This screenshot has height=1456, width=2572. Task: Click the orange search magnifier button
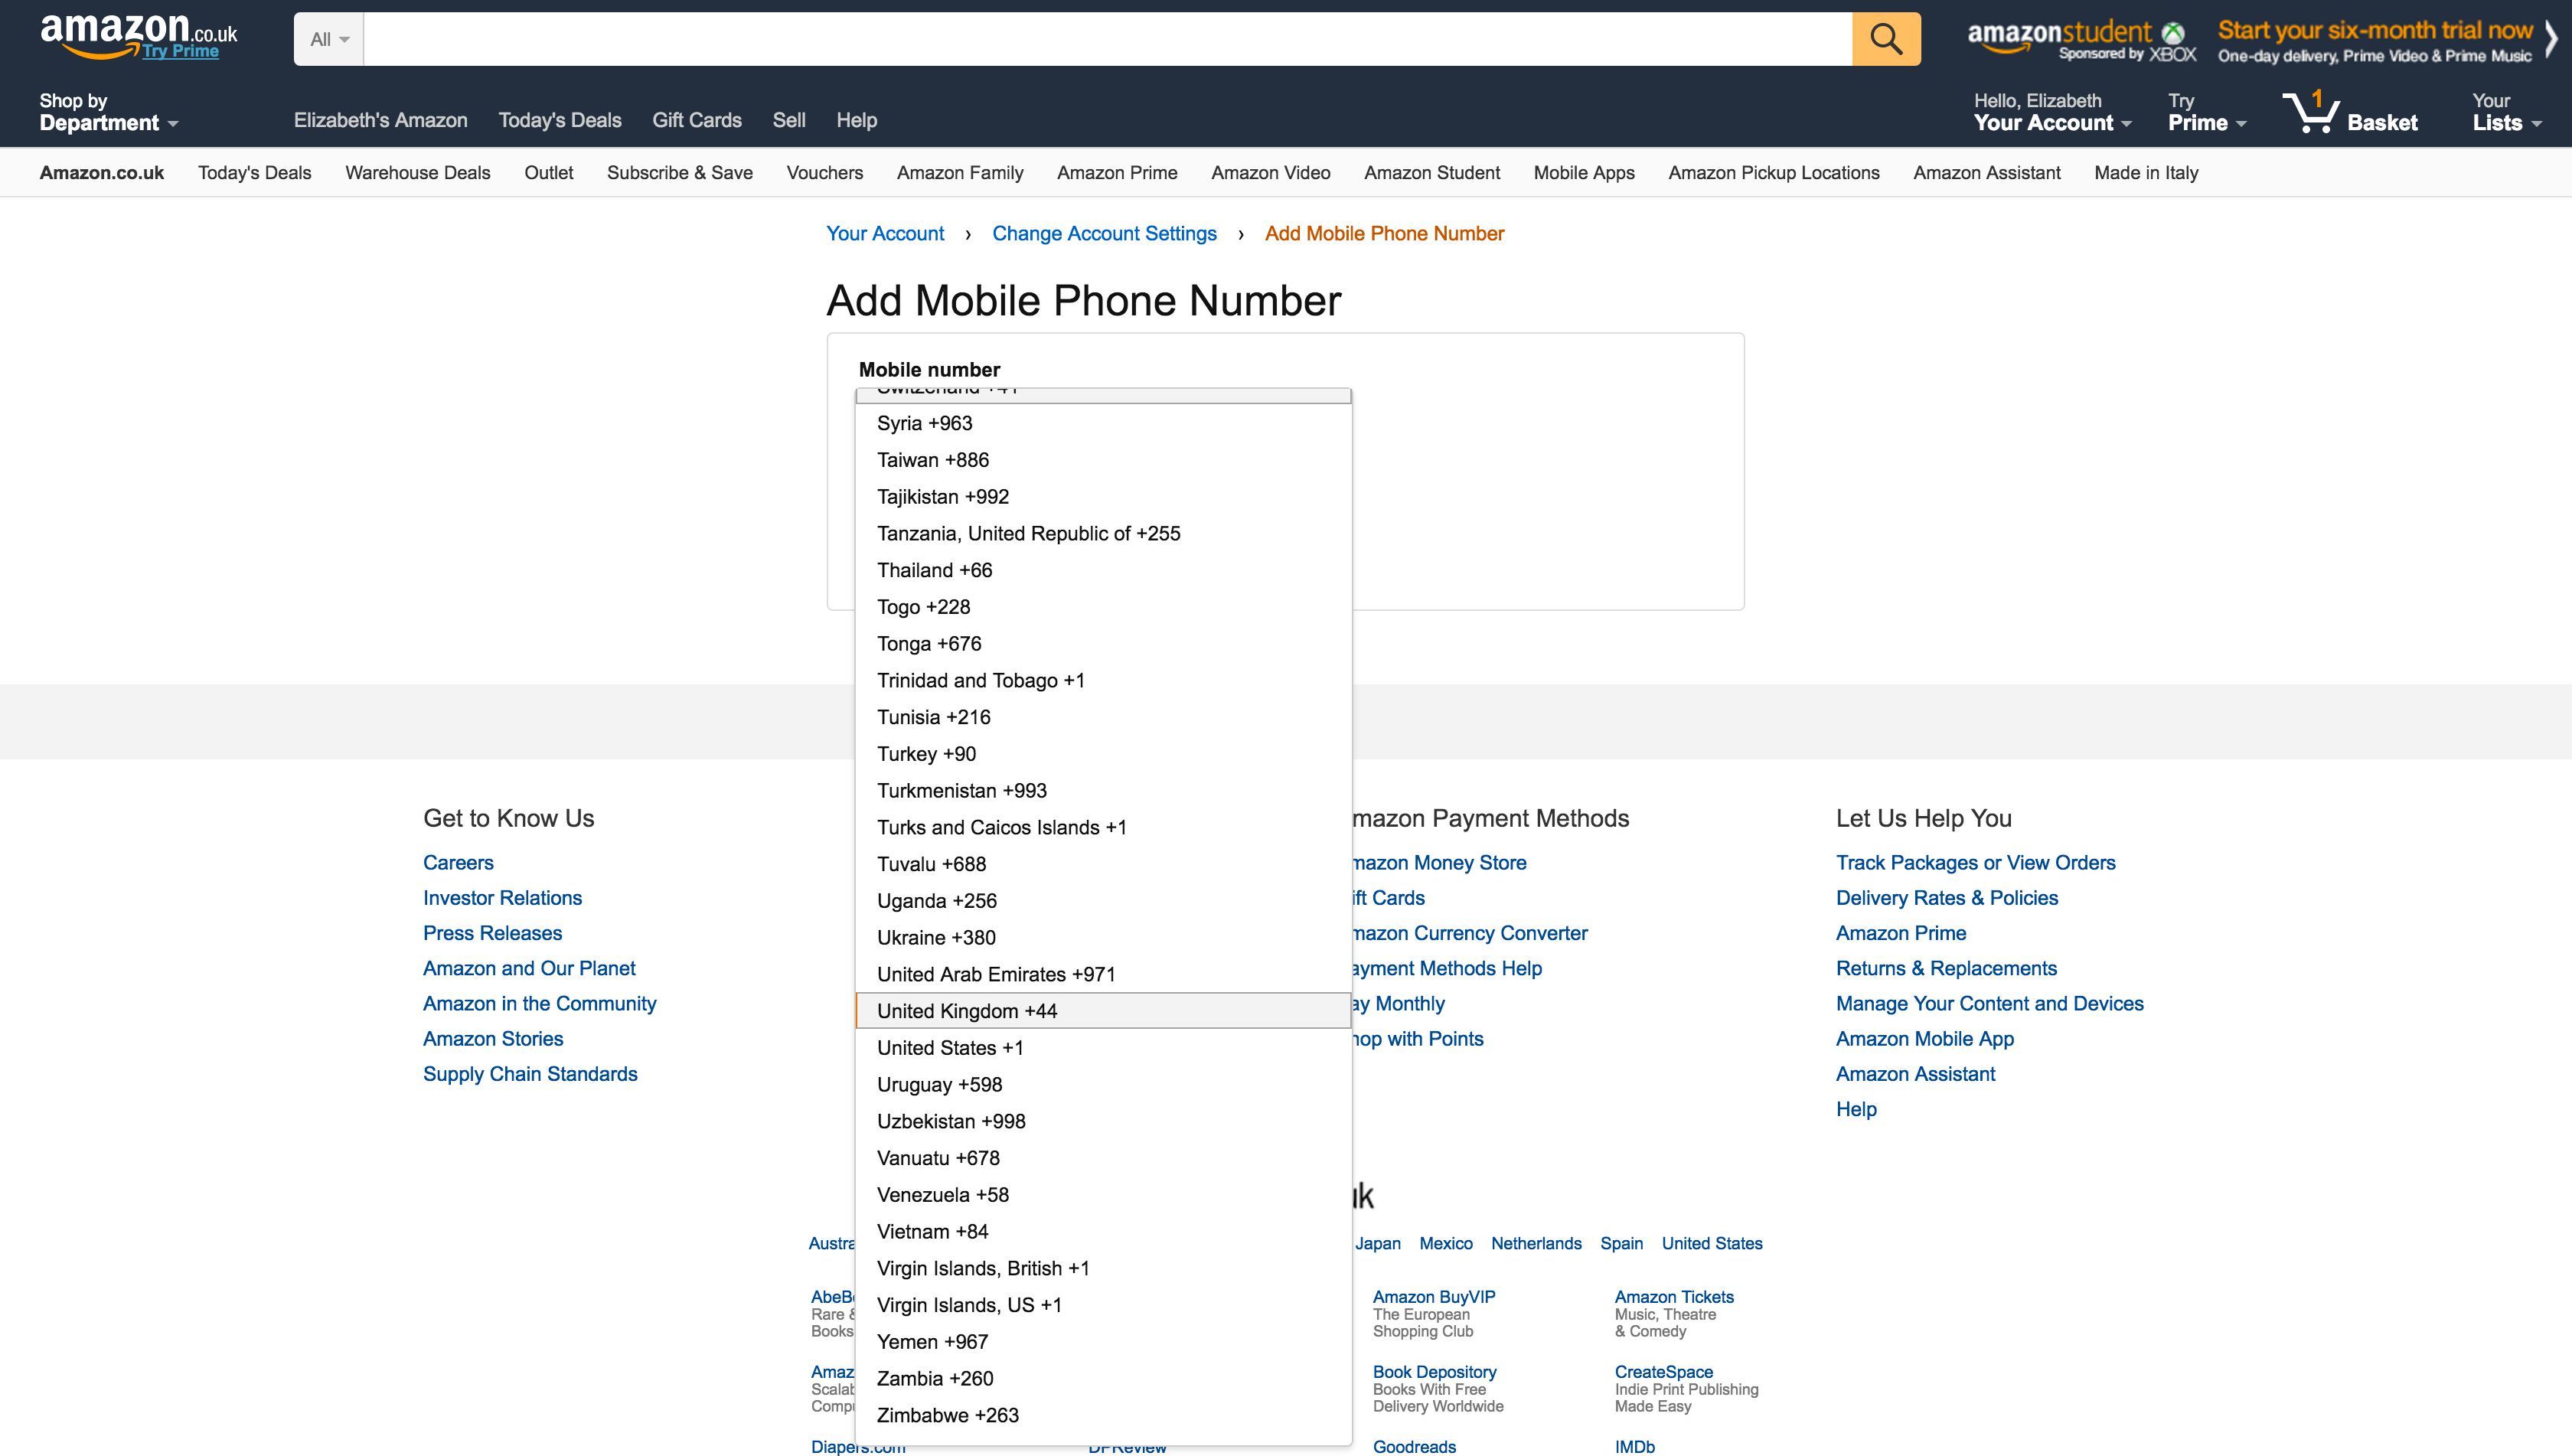pyautogui.click(x=1885, y=39)
